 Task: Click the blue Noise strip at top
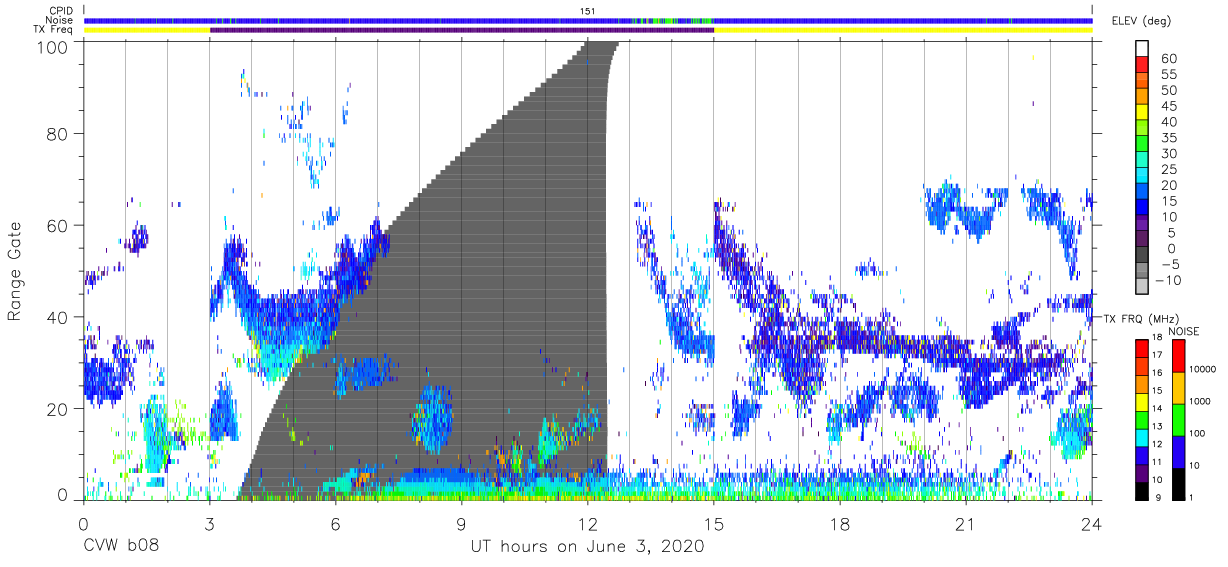click(588, 20)
